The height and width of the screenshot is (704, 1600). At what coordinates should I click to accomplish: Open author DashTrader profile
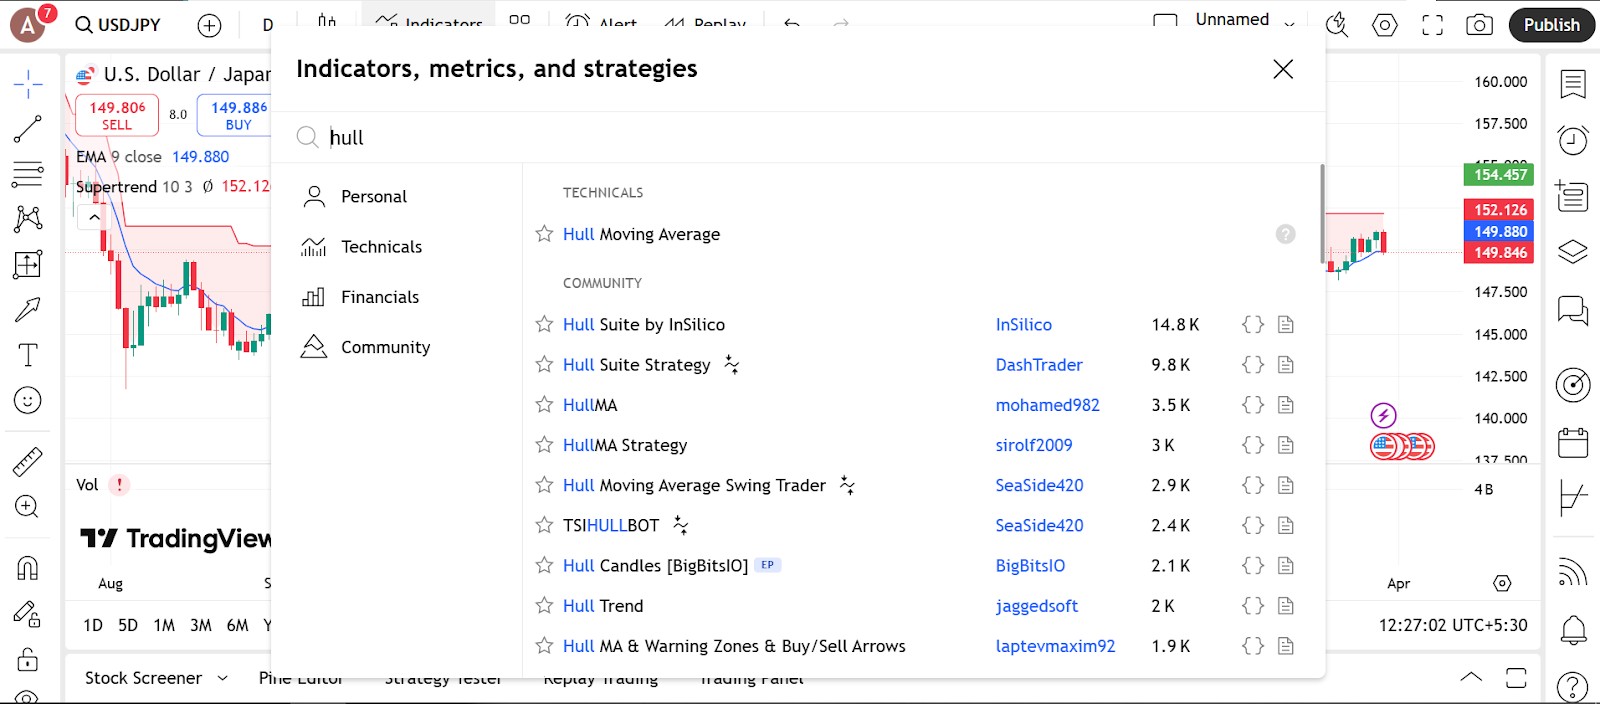tap(1039, 365)
